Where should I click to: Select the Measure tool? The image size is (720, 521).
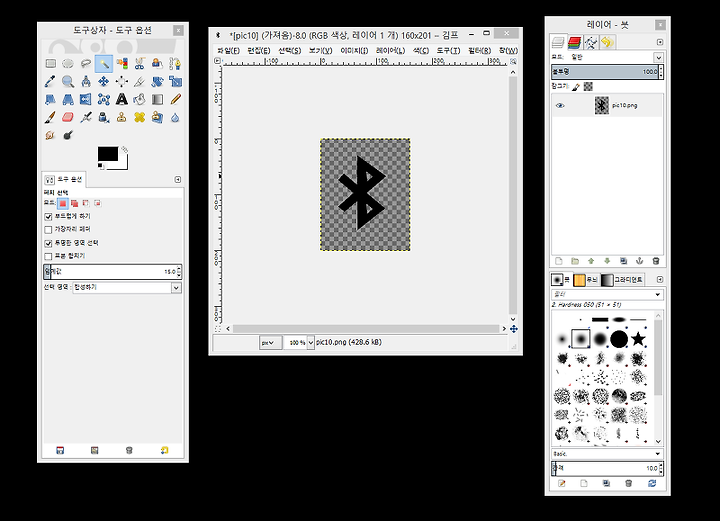click(86, 81)
